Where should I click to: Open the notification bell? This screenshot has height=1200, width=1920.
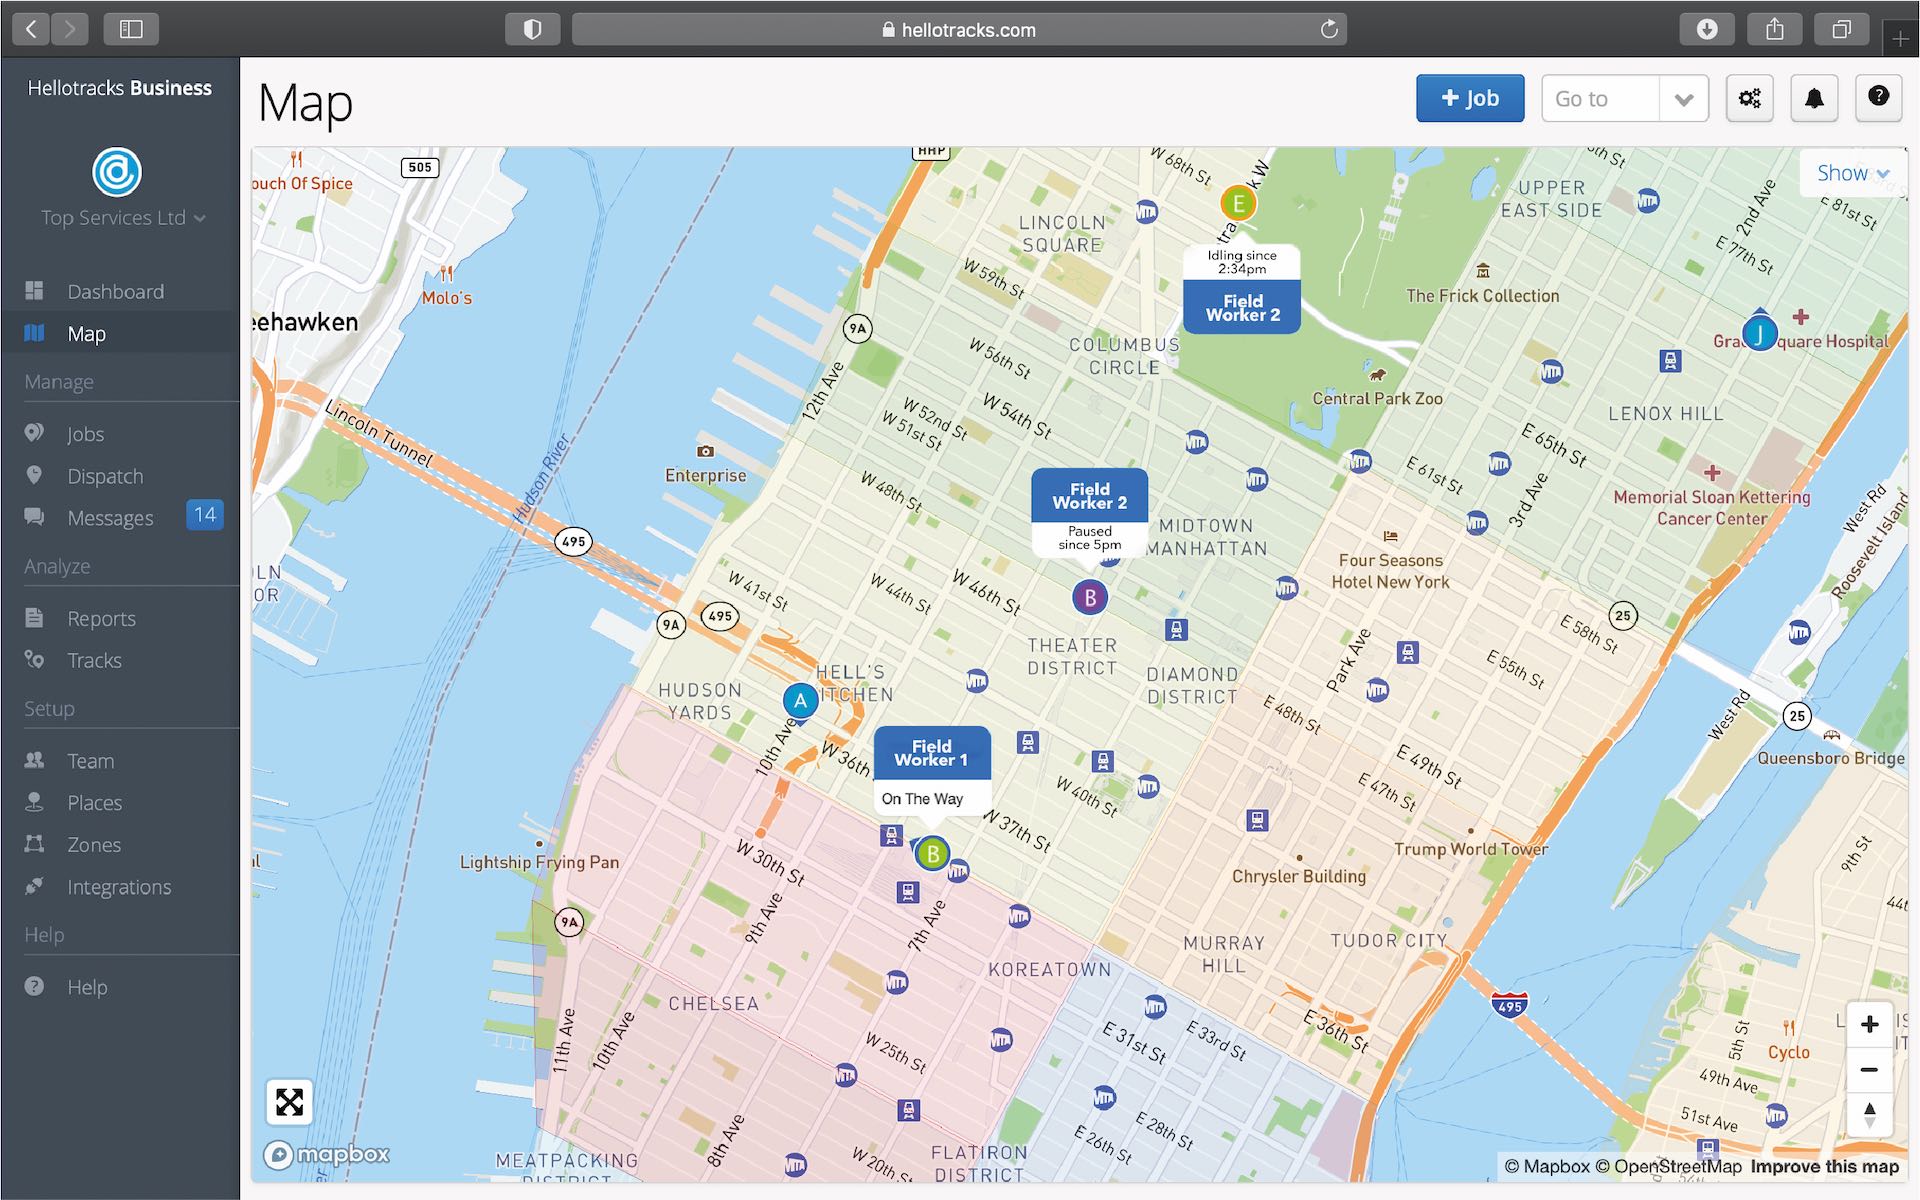[1813, 97]
